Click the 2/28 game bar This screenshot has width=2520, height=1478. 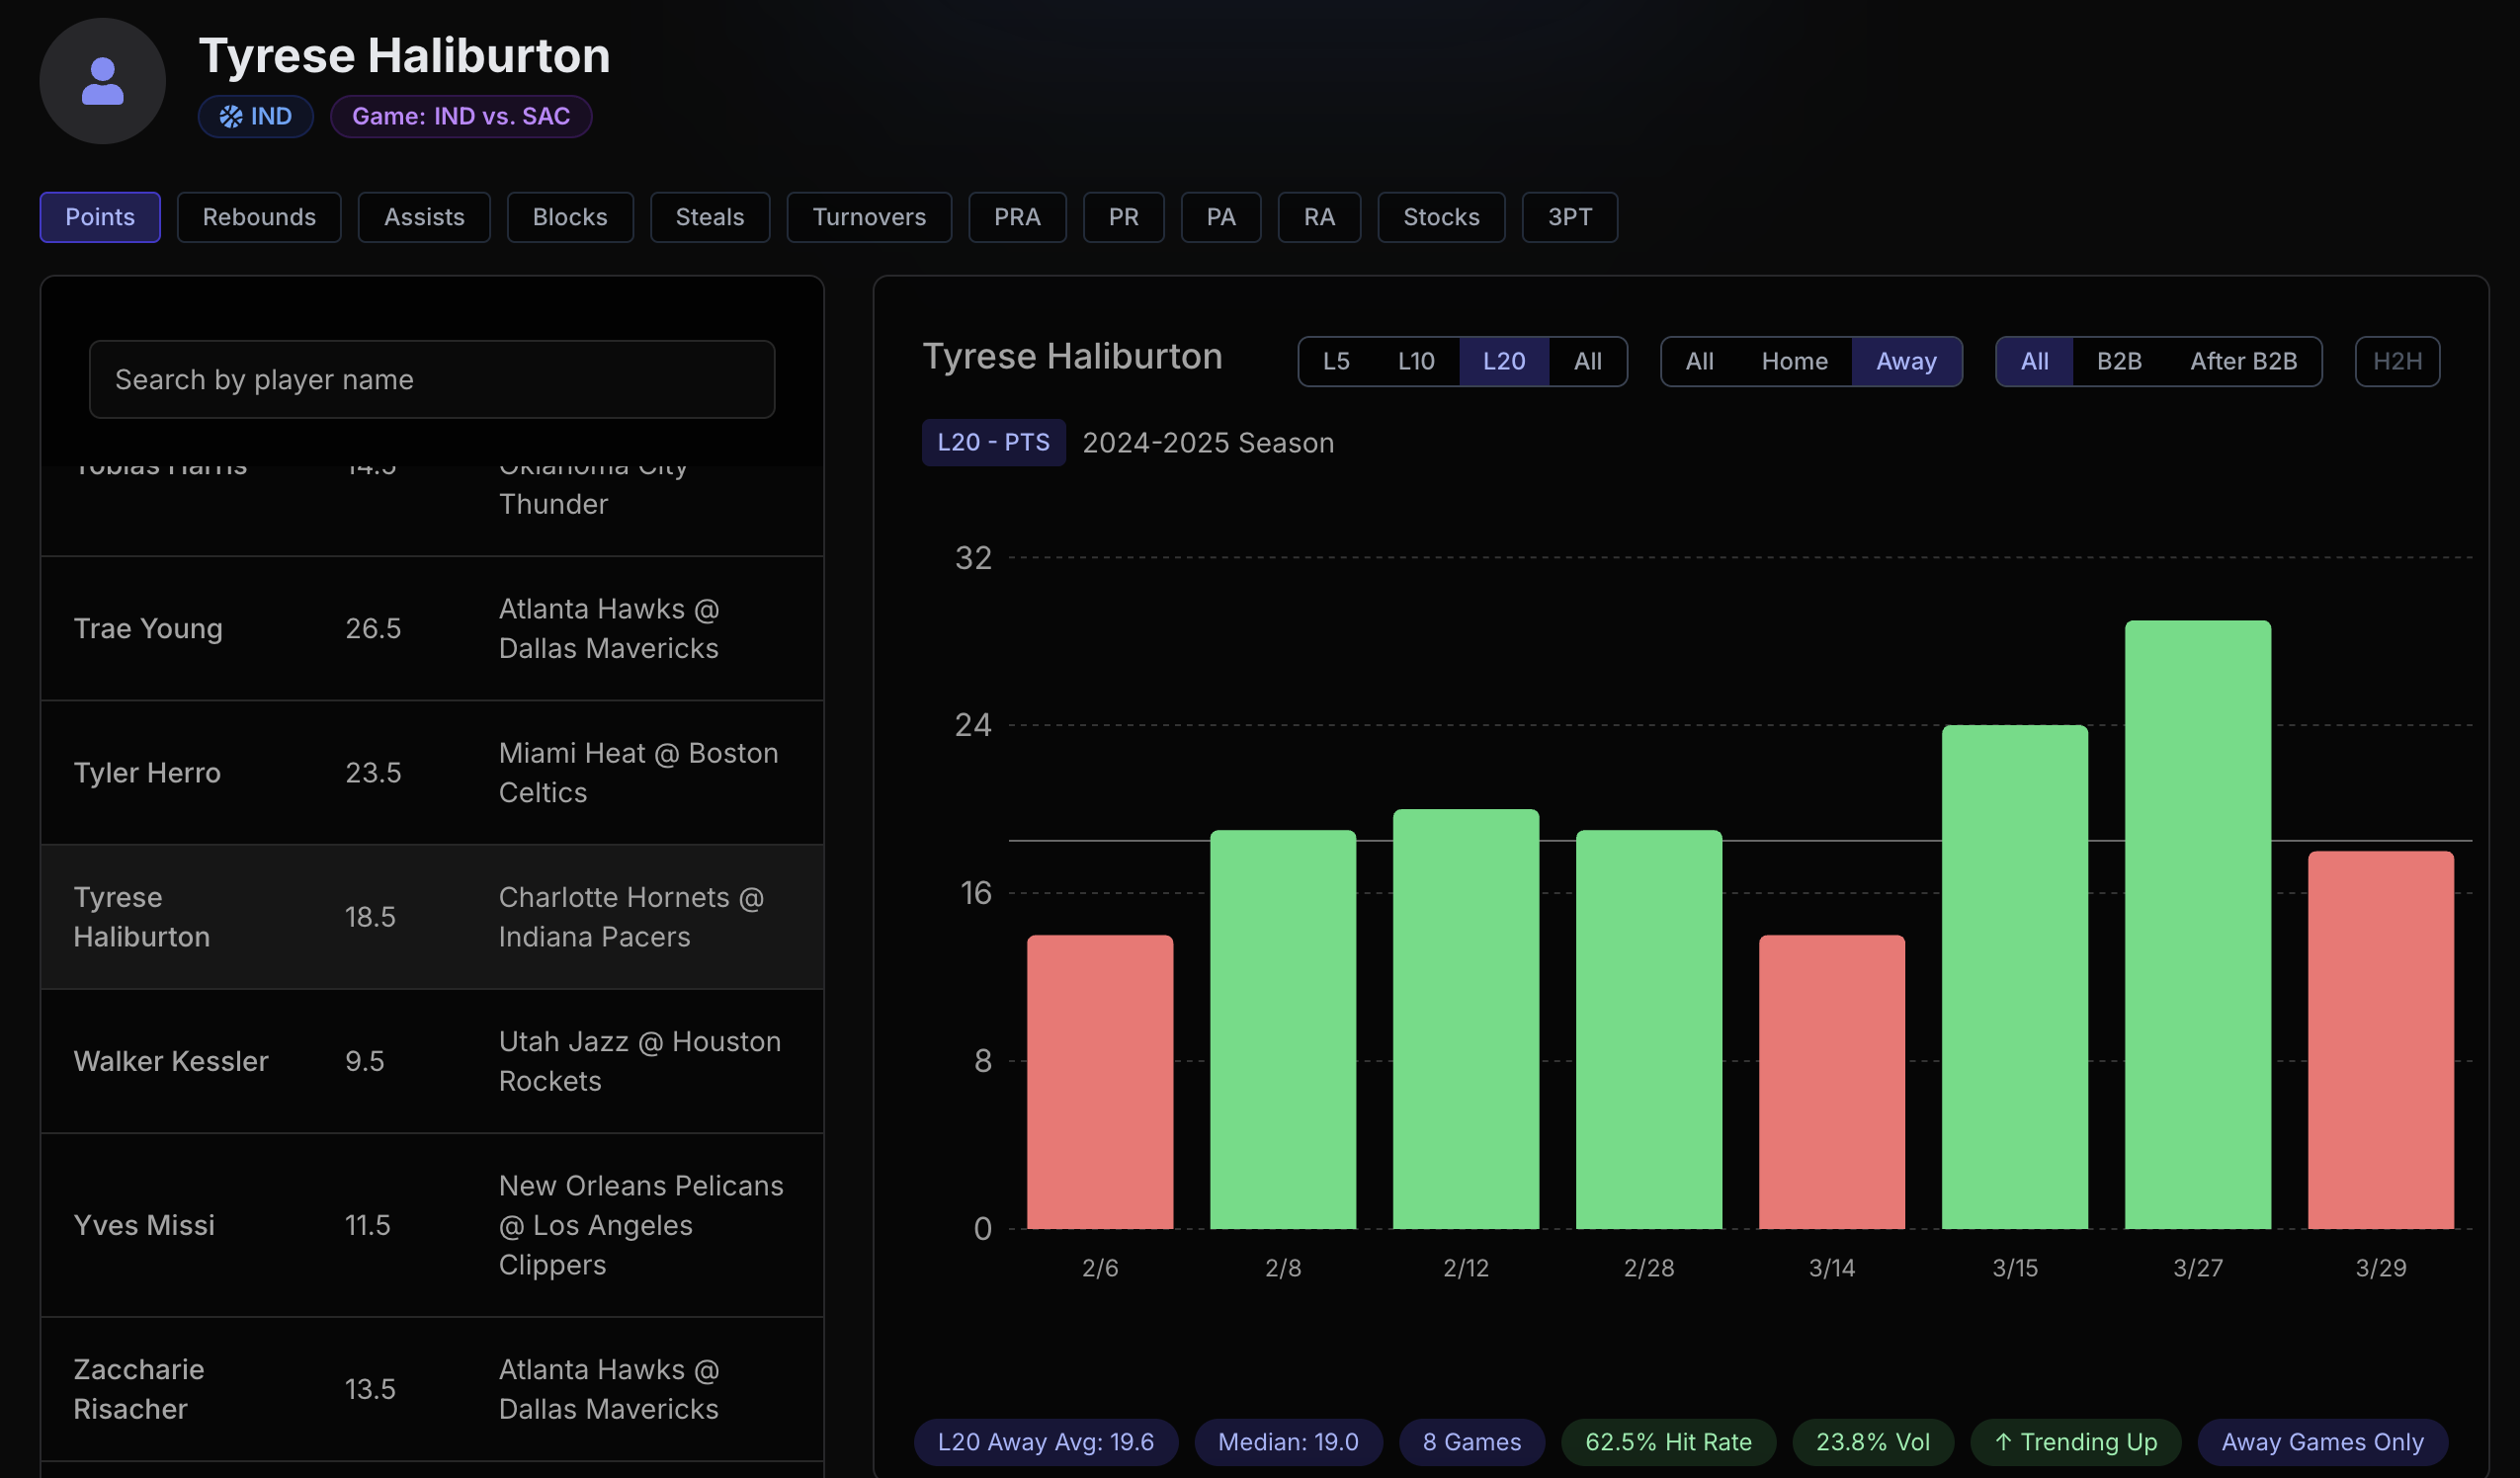(1649, 1030)
